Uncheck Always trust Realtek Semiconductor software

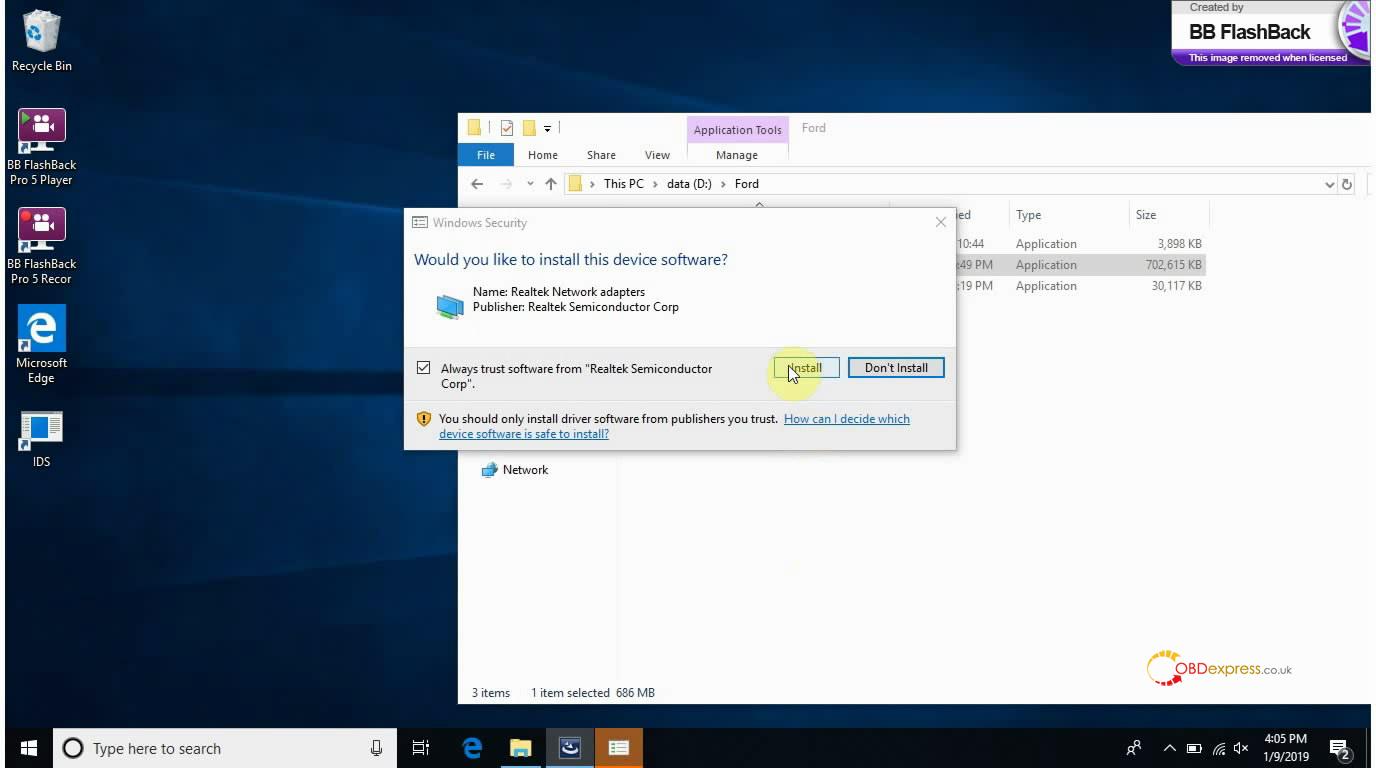tap(424, 368)
